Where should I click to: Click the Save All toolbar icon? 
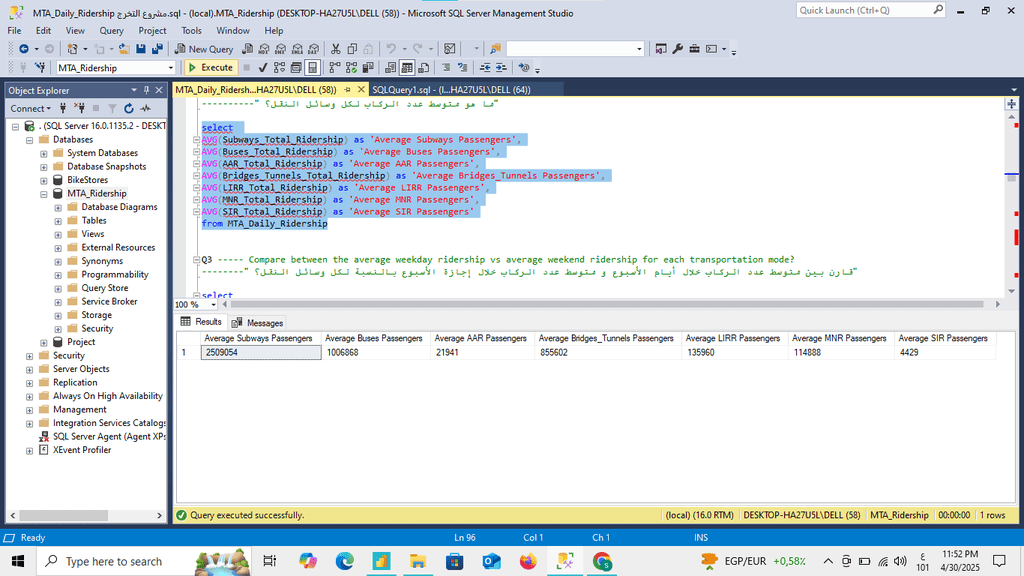157,49
